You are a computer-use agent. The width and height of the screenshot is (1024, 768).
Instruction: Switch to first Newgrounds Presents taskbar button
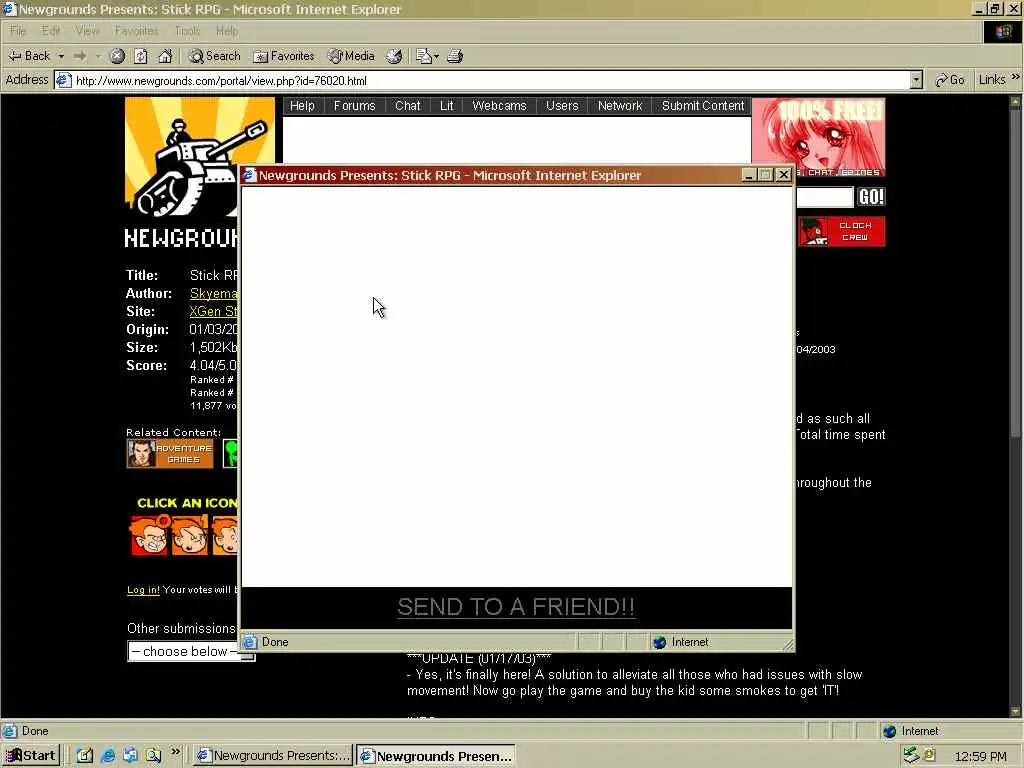pyautogui.click(x=274, y=756)
